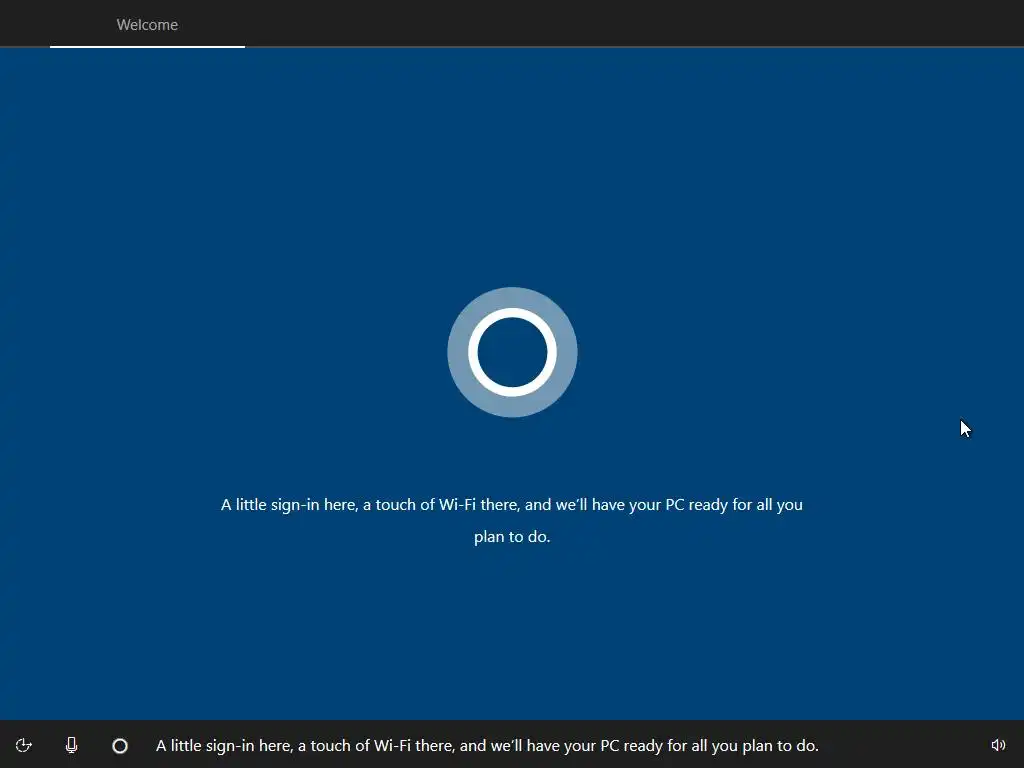Mute the volume speaker icon
1024x768 pixels.
(x=998, y=745)
